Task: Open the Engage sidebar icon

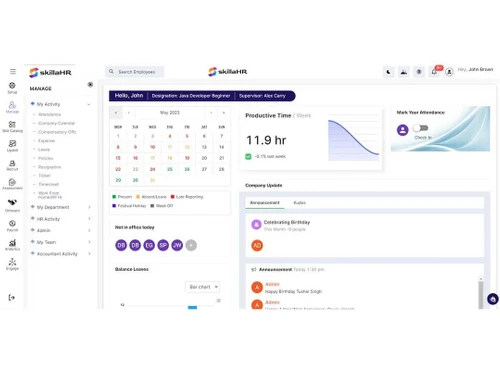Action: 12,262
